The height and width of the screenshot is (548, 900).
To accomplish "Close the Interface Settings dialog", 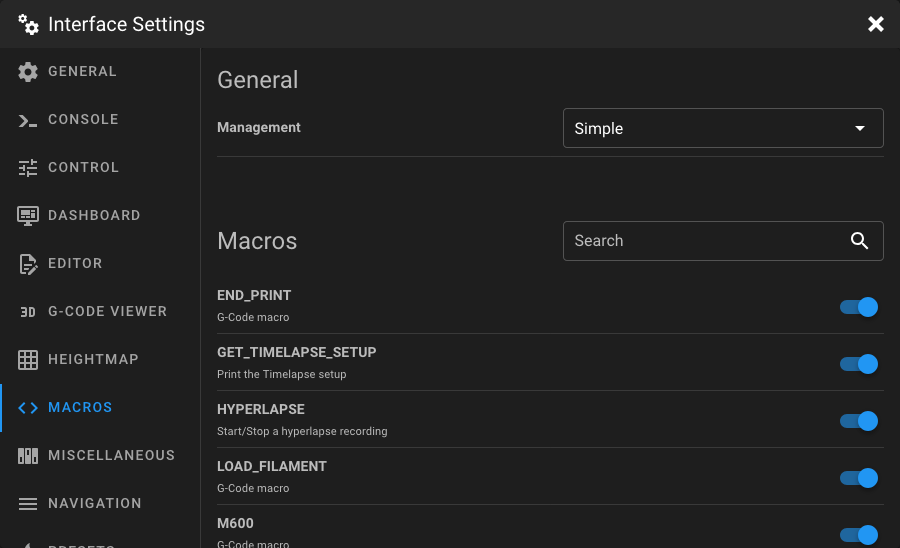I will pos(875,24).
